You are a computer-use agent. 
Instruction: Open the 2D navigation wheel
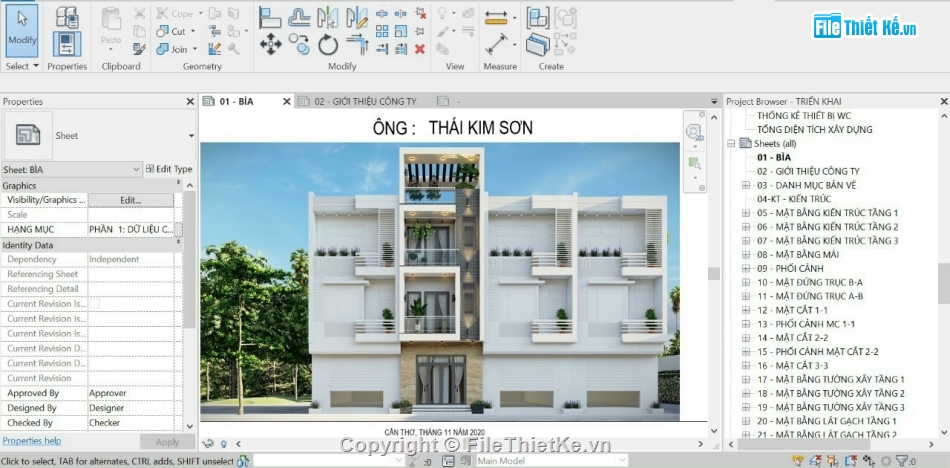pos(694,132)
